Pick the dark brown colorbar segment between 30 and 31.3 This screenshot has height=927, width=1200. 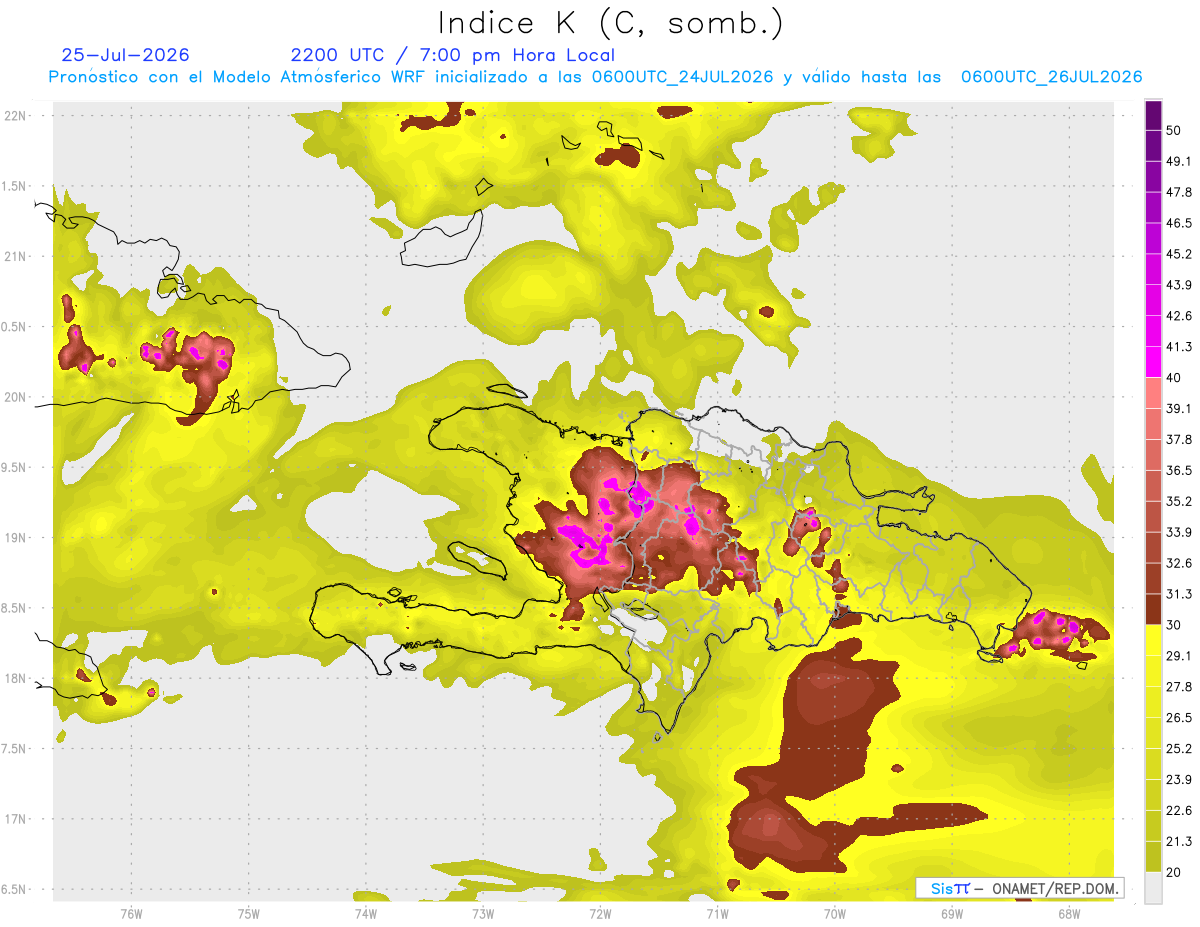pos(1153,609)
